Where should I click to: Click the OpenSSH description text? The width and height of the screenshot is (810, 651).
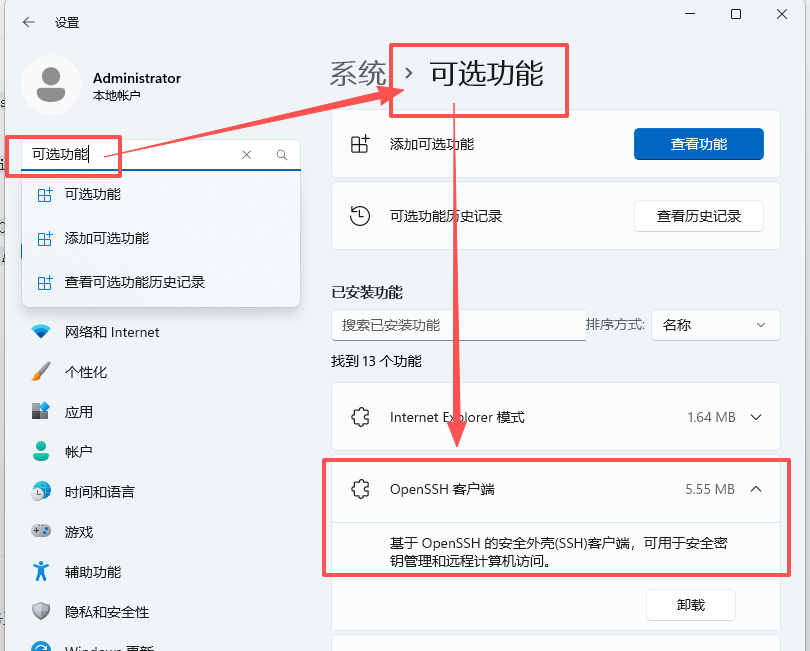(x=558, y=552)
